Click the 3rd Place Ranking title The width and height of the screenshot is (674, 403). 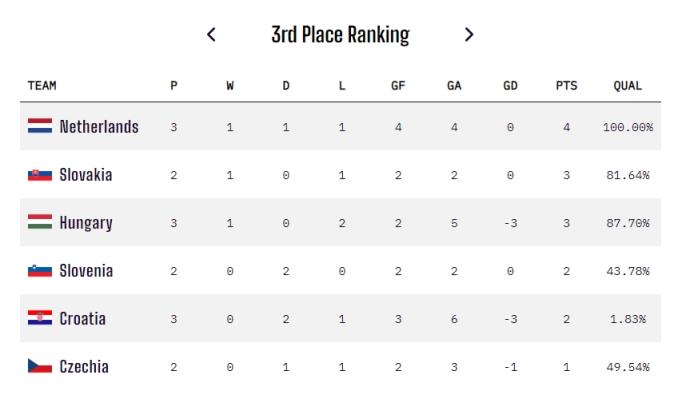[x=340, y=35]
